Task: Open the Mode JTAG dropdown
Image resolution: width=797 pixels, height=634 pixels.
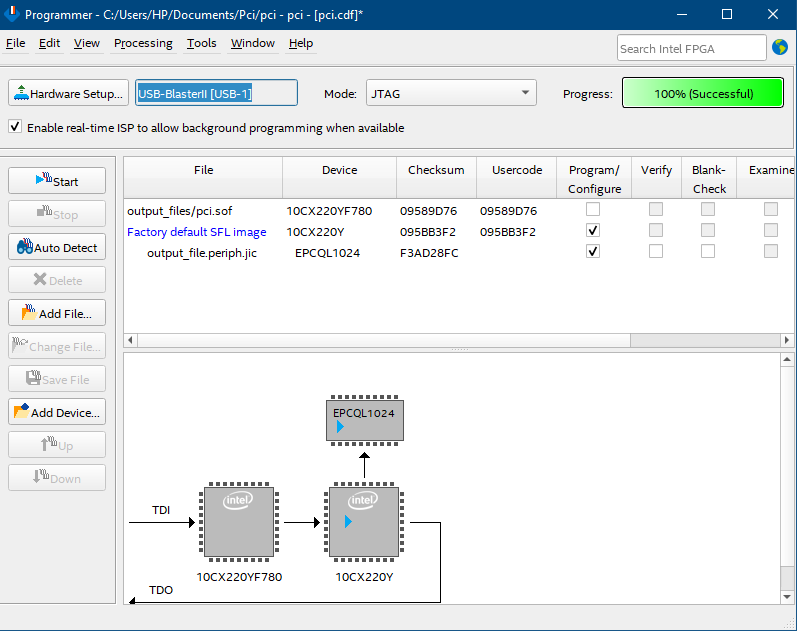Action: [x=451, y=93]
